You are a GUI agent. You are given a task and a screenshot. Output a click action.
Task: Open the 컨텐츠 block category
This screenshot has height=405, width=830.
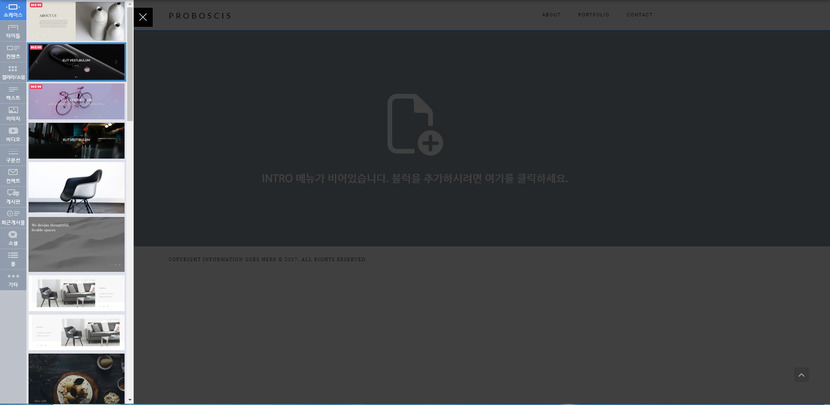tap(13, 51)
